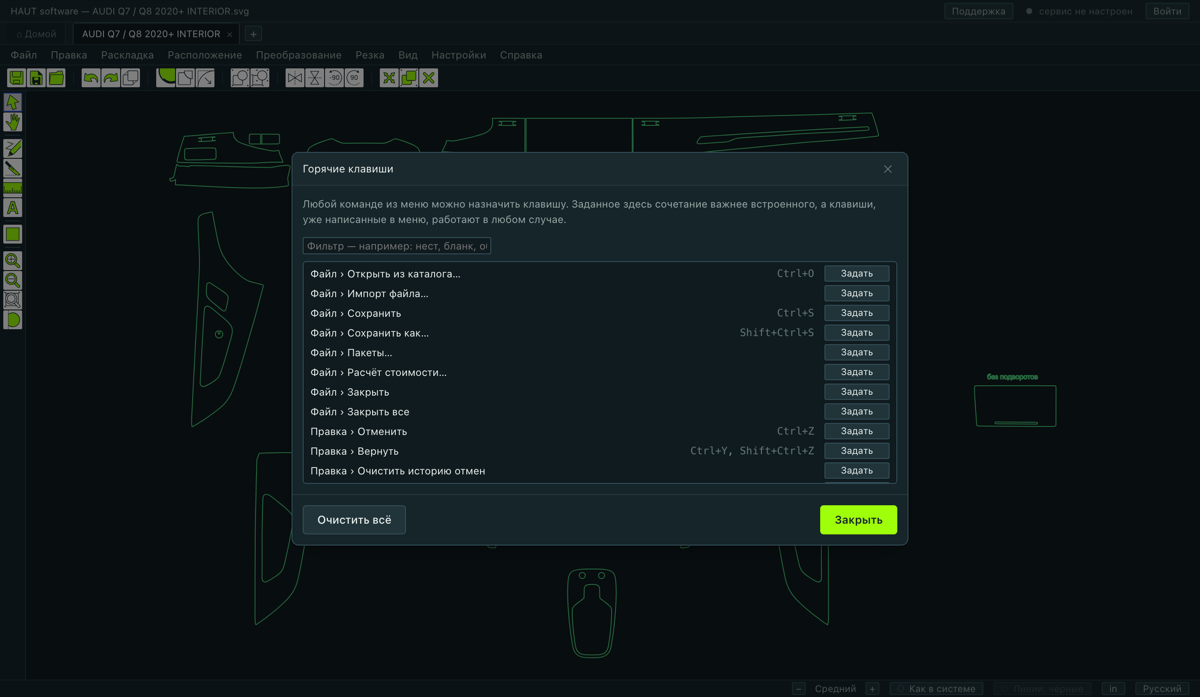Open the Преобразование menu

pyautogui.click(x=298, y=55)
